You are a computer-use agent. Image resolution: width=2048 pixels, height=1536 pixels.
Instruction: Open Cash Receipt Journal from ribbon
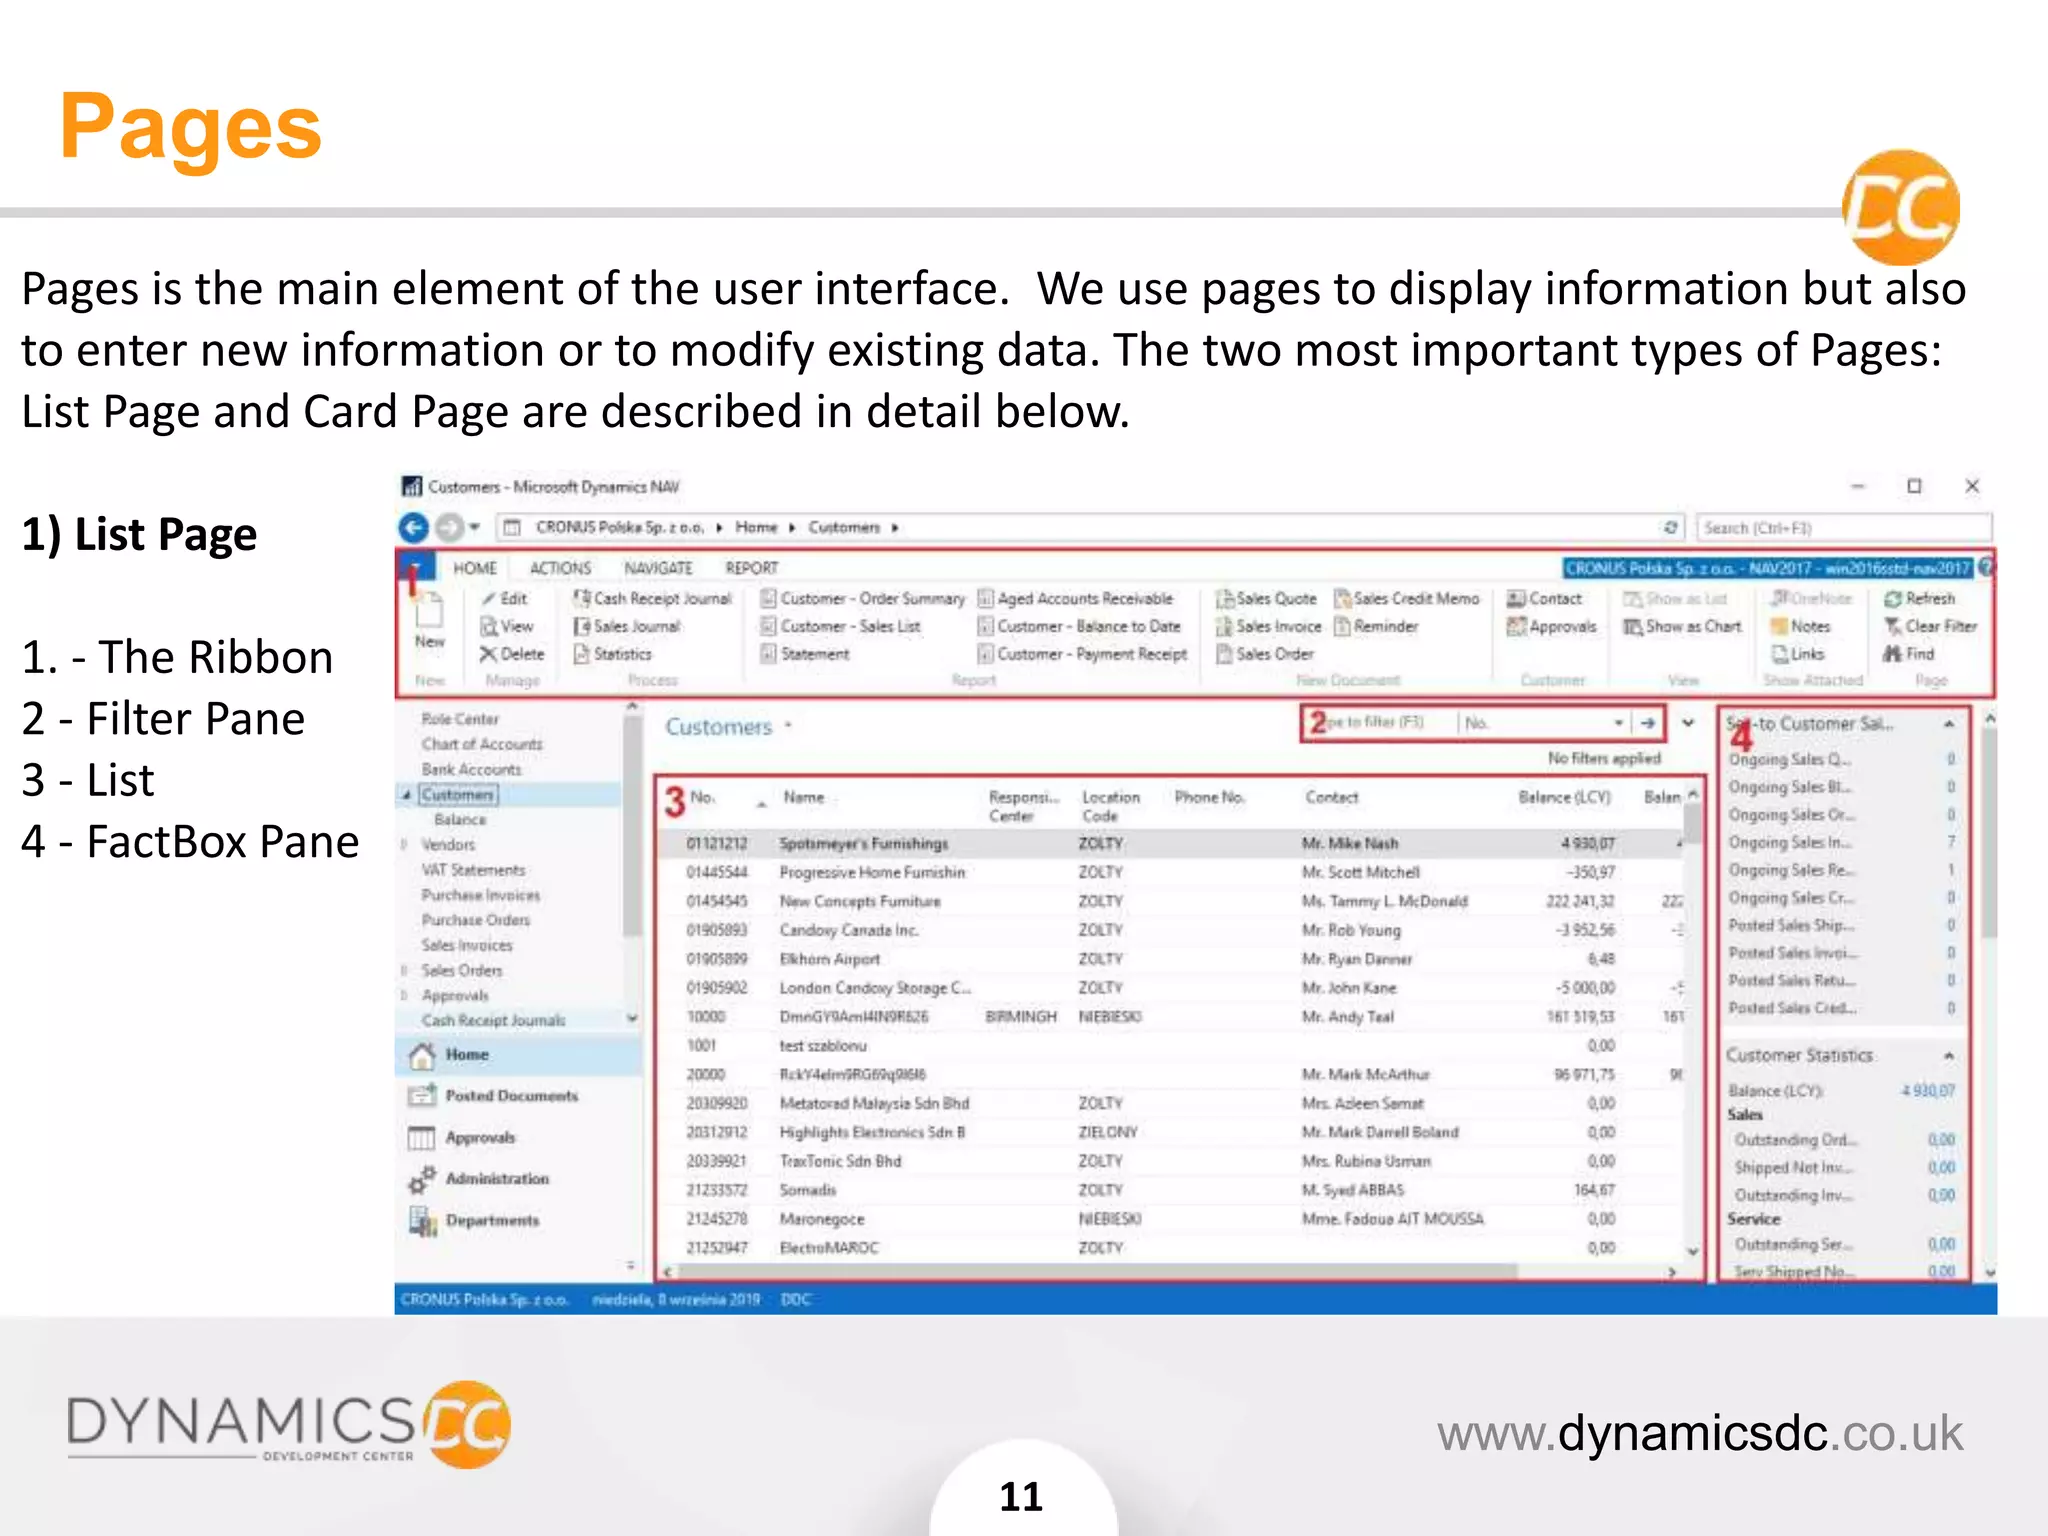pos(653,598)
